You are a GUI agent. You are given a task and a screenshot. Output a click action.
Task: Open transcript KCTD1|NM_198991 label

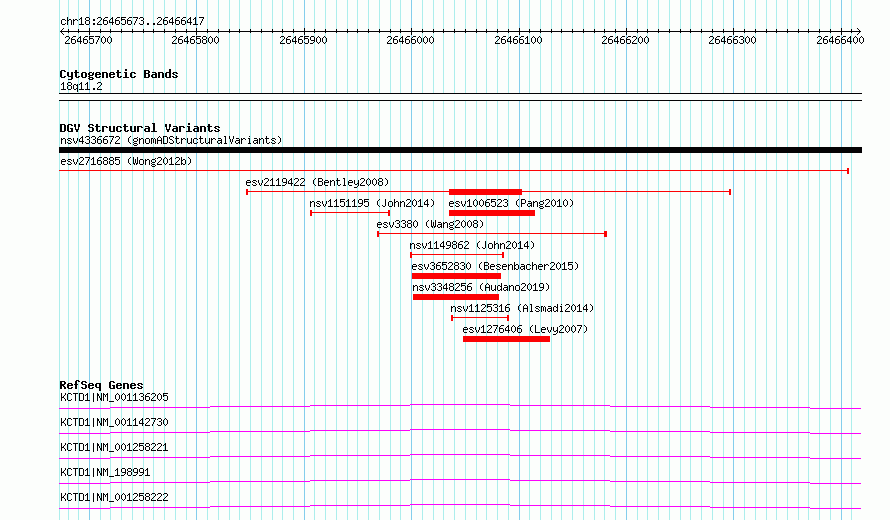pos(105,472)
